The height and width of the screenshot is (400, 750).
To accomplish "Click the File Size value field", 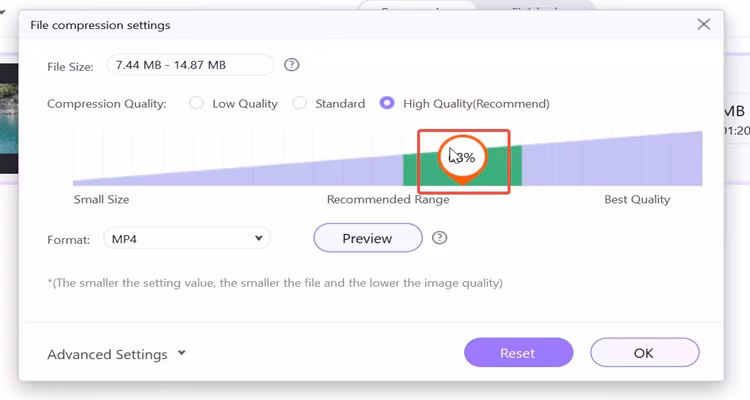I will click(190, 65).
